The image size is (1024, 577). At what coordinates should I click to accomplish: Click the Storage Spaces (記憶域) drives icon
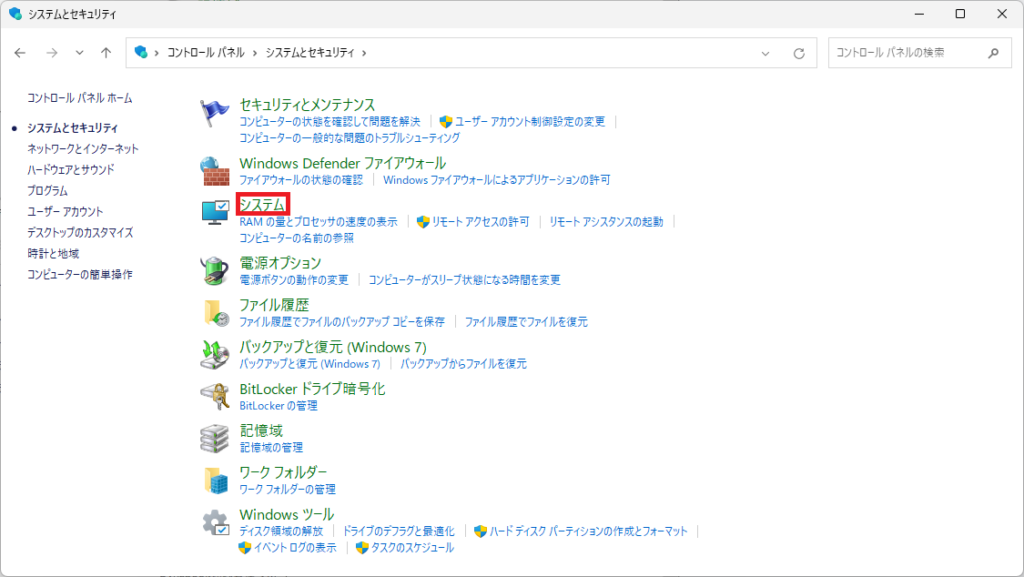[214, 438]
